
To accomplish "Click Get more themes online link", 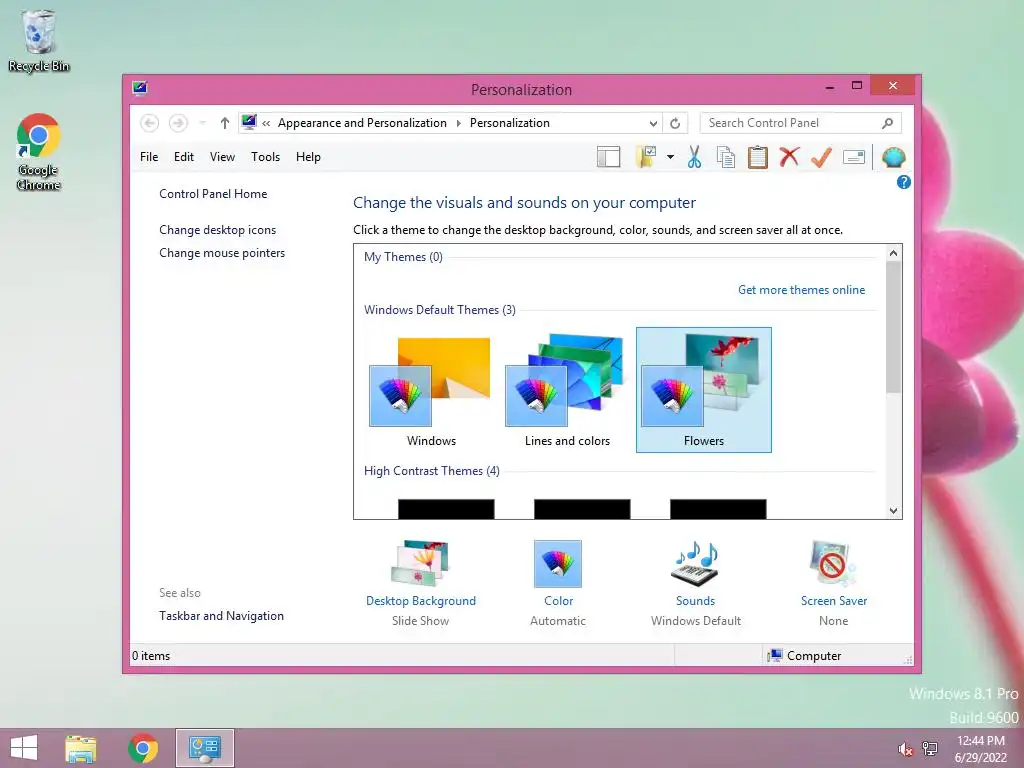I will click(801, 290).
